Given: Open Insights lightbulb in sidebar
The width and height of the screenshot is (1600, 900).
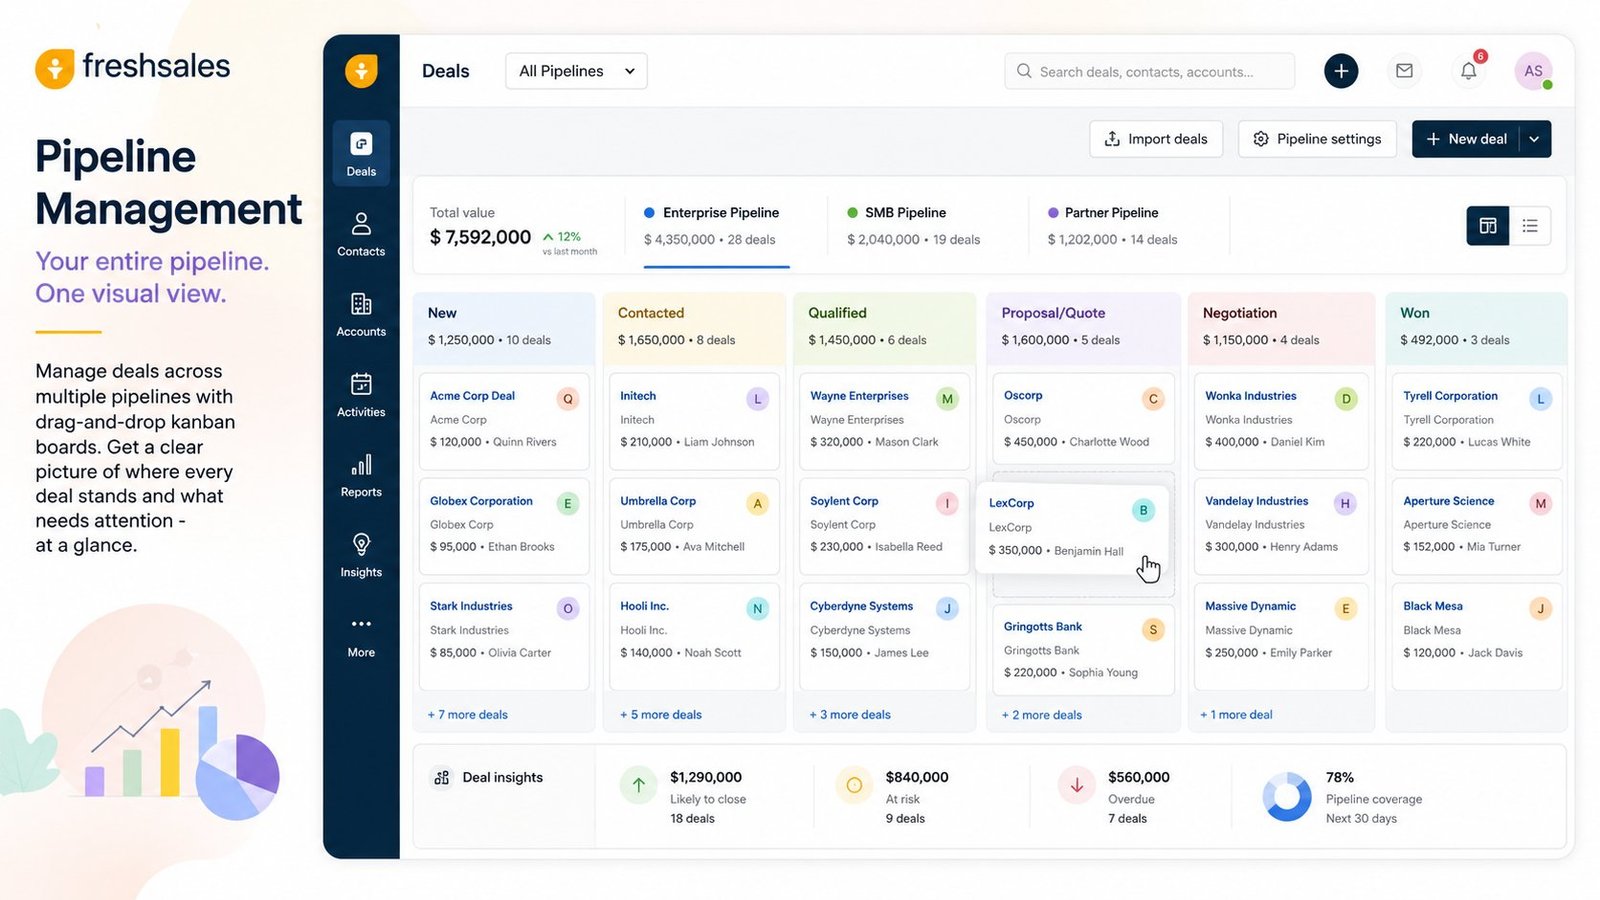Looking at the screenshot, I should click(361, 555).
